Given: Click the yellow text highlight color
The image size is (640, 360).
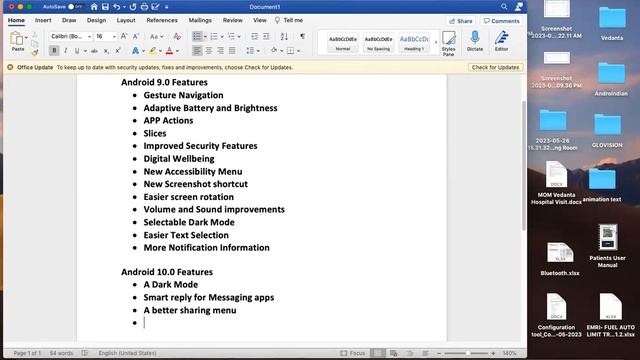Looking at the screenshot, I should click(x=152, y=51).
